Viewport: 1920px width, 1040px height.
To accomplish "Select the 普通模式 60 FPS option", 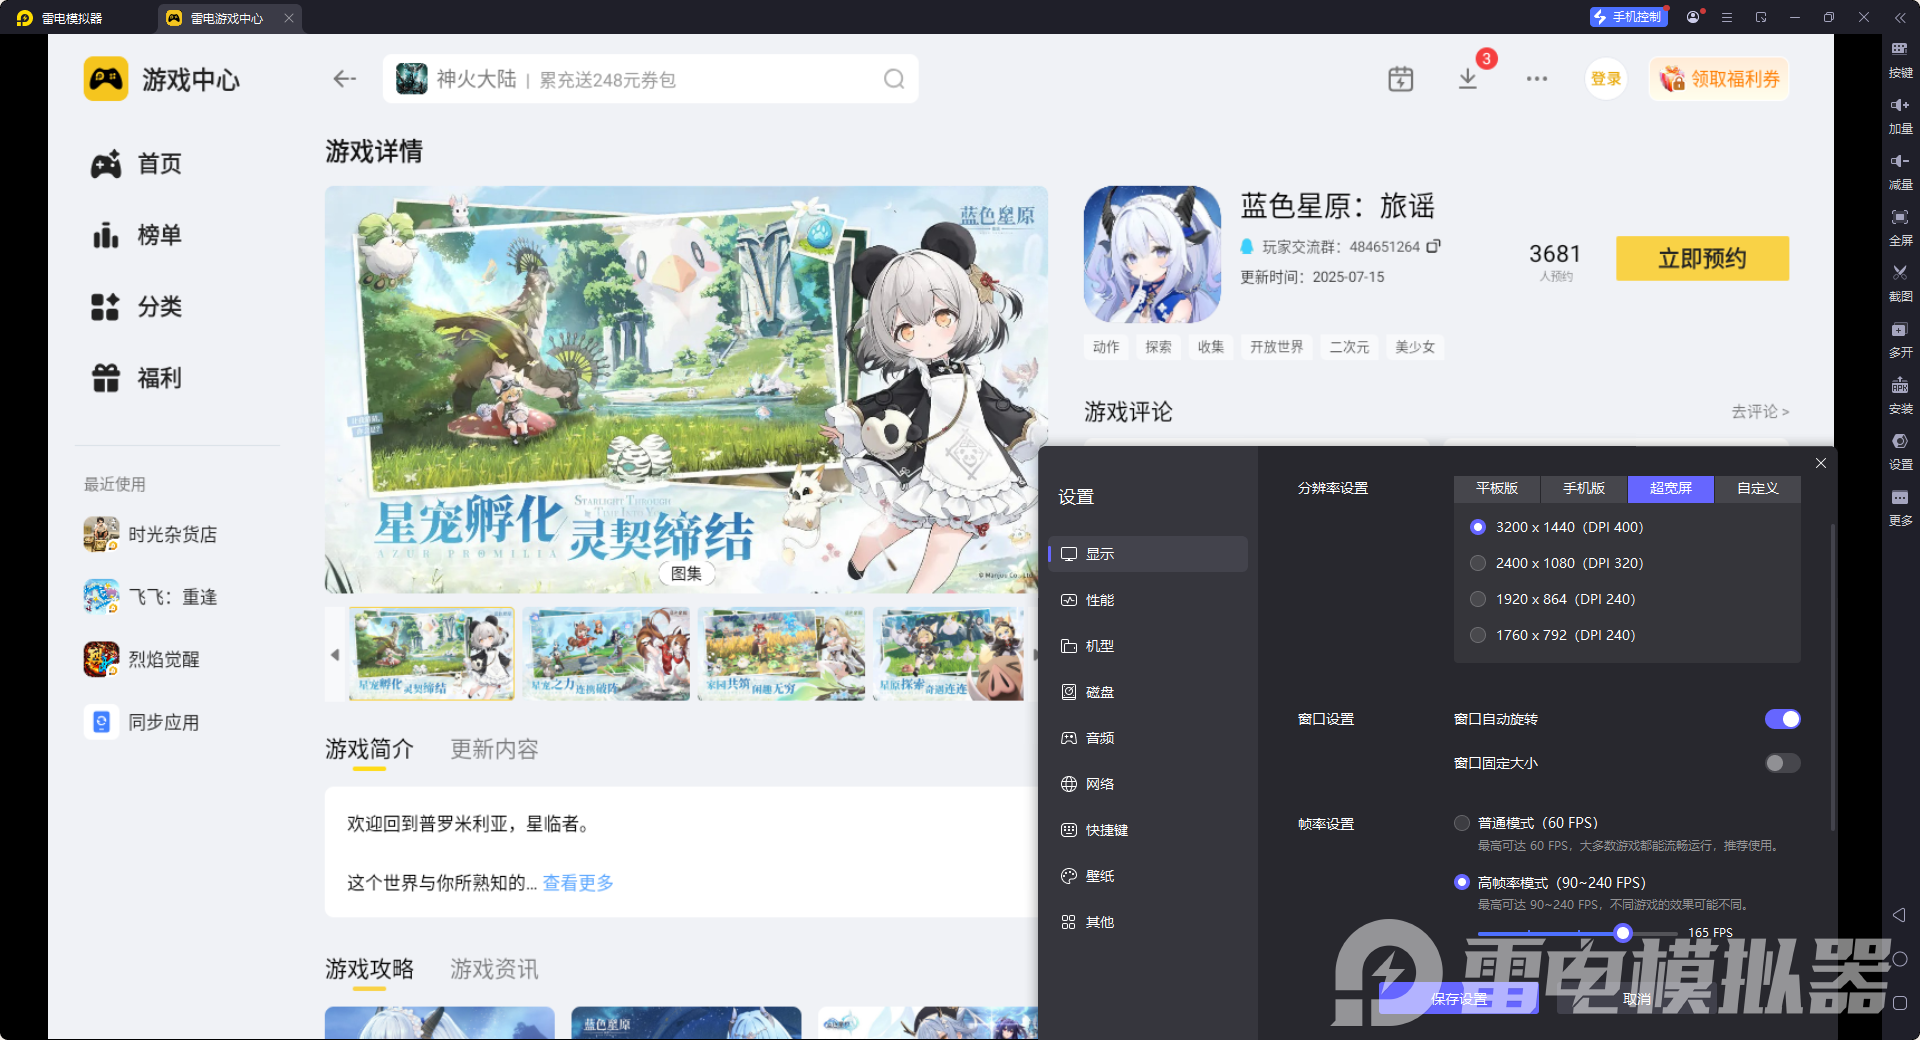I will [1461, 822].
